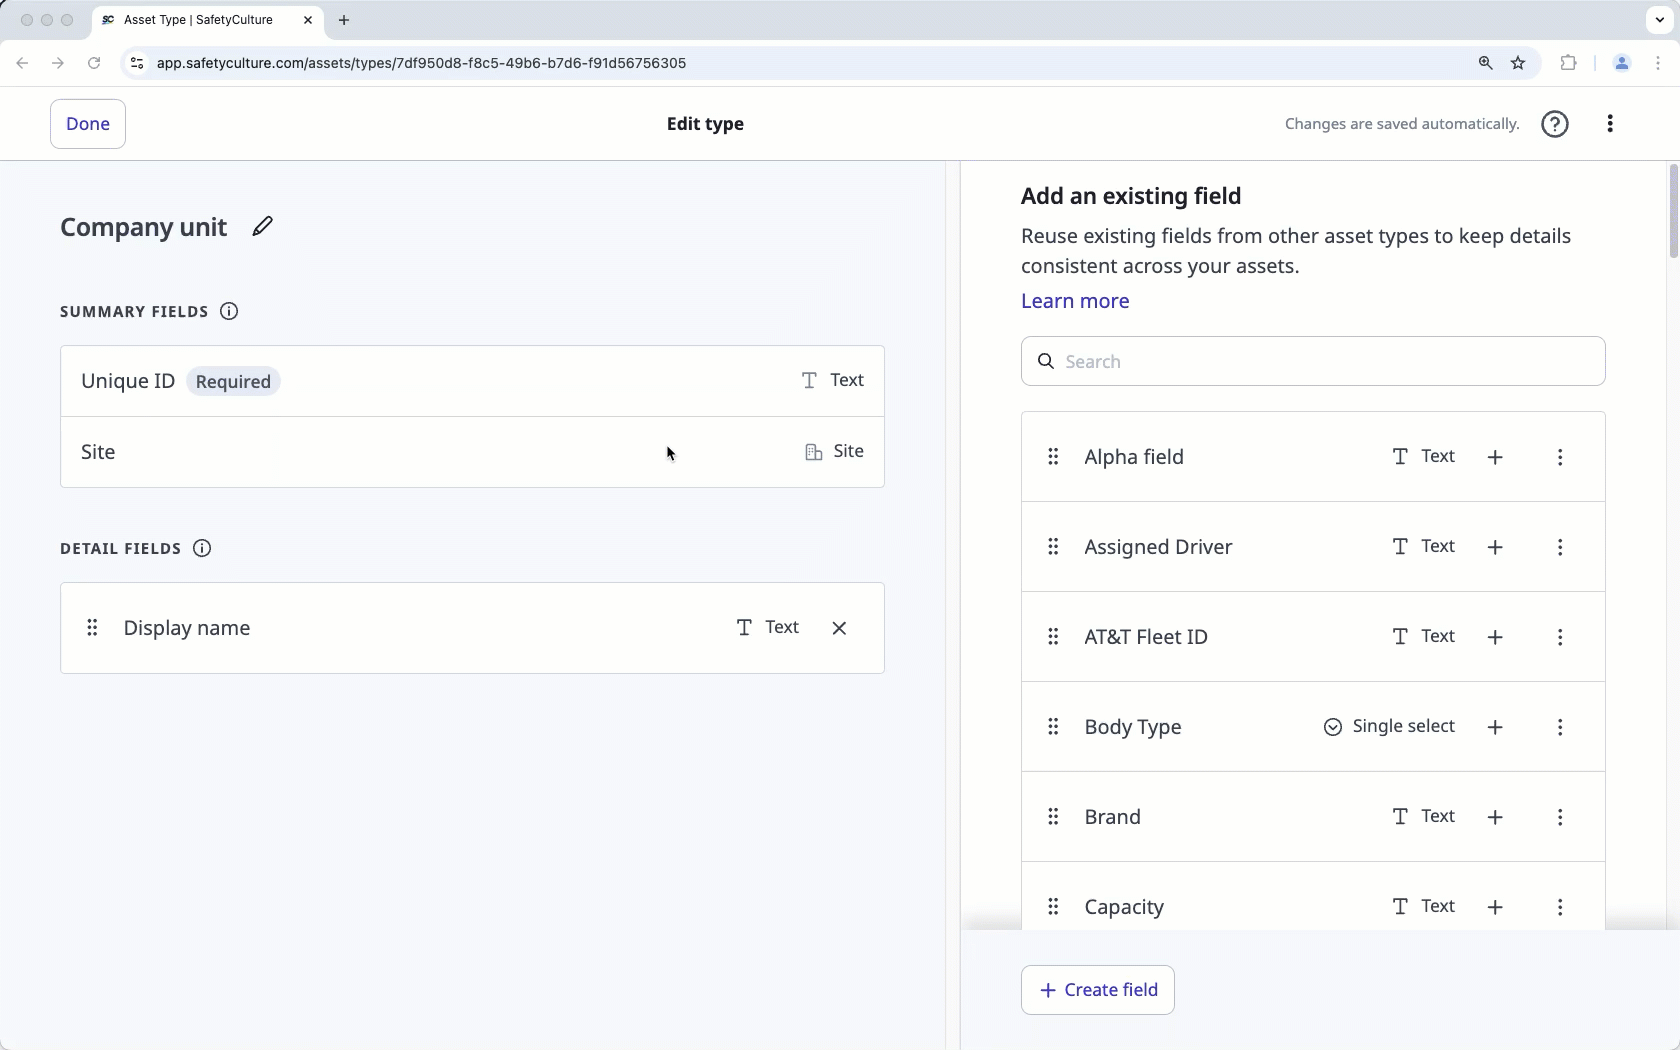This screenshot has height=1050, width=1680.
Task: Select the Unique ID summary field row
Action: coord(472,381)
